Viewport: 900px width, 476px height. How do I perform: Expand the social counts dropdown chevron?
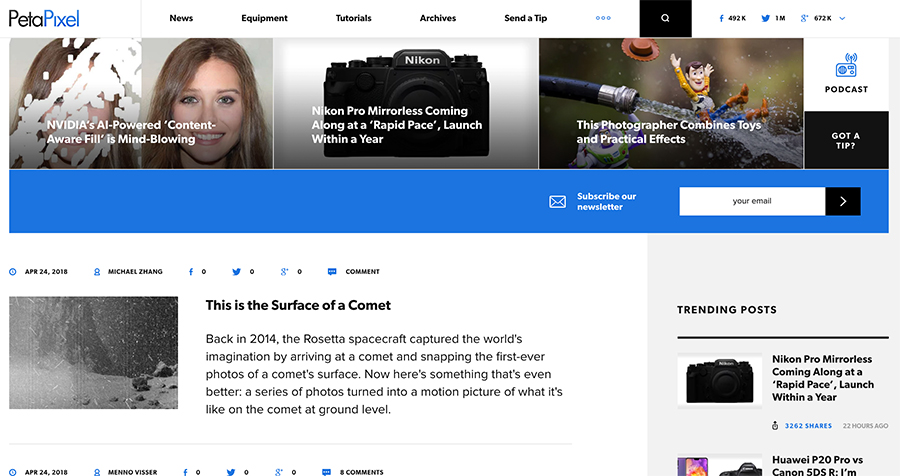[x=842, y=18]
